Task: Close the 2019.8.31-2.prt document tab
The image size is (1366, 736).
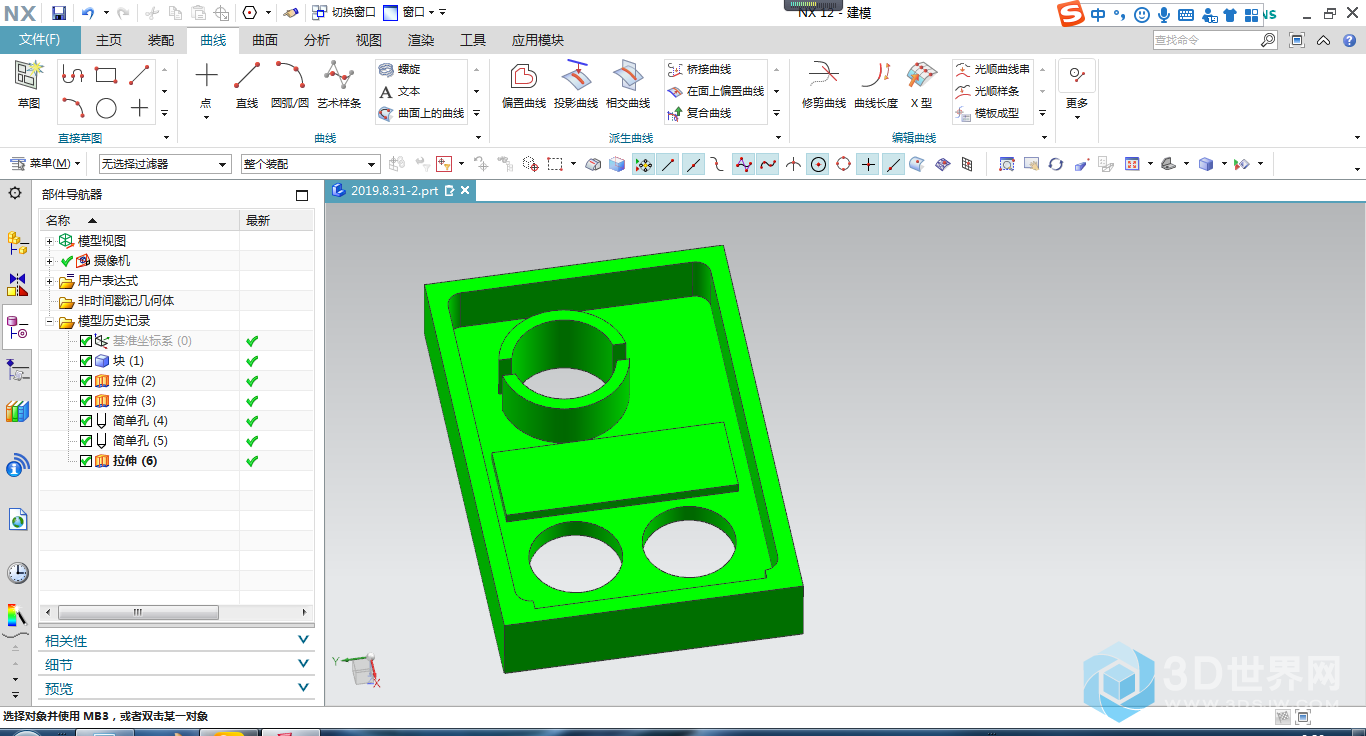Action: [x=465, y=190]
